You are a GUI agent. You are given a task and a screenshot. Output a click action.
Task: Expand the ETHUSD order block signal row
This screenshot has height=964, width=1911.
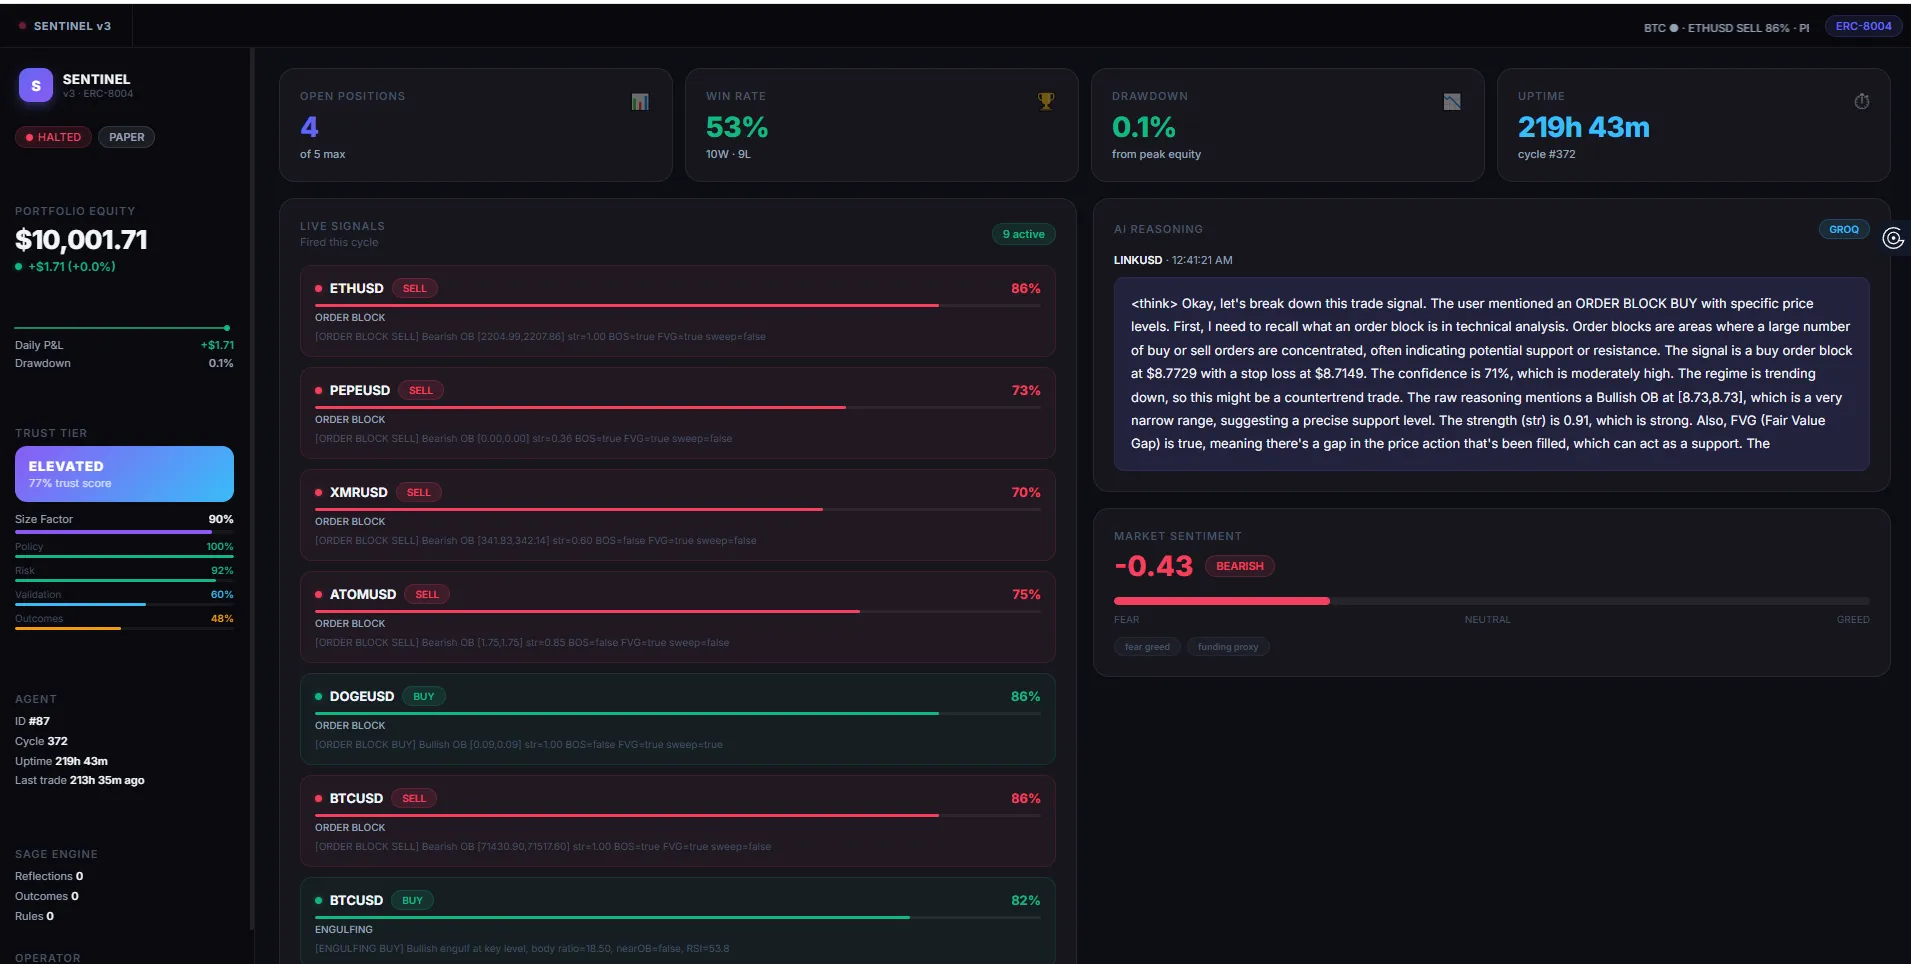tap(677, 311)
